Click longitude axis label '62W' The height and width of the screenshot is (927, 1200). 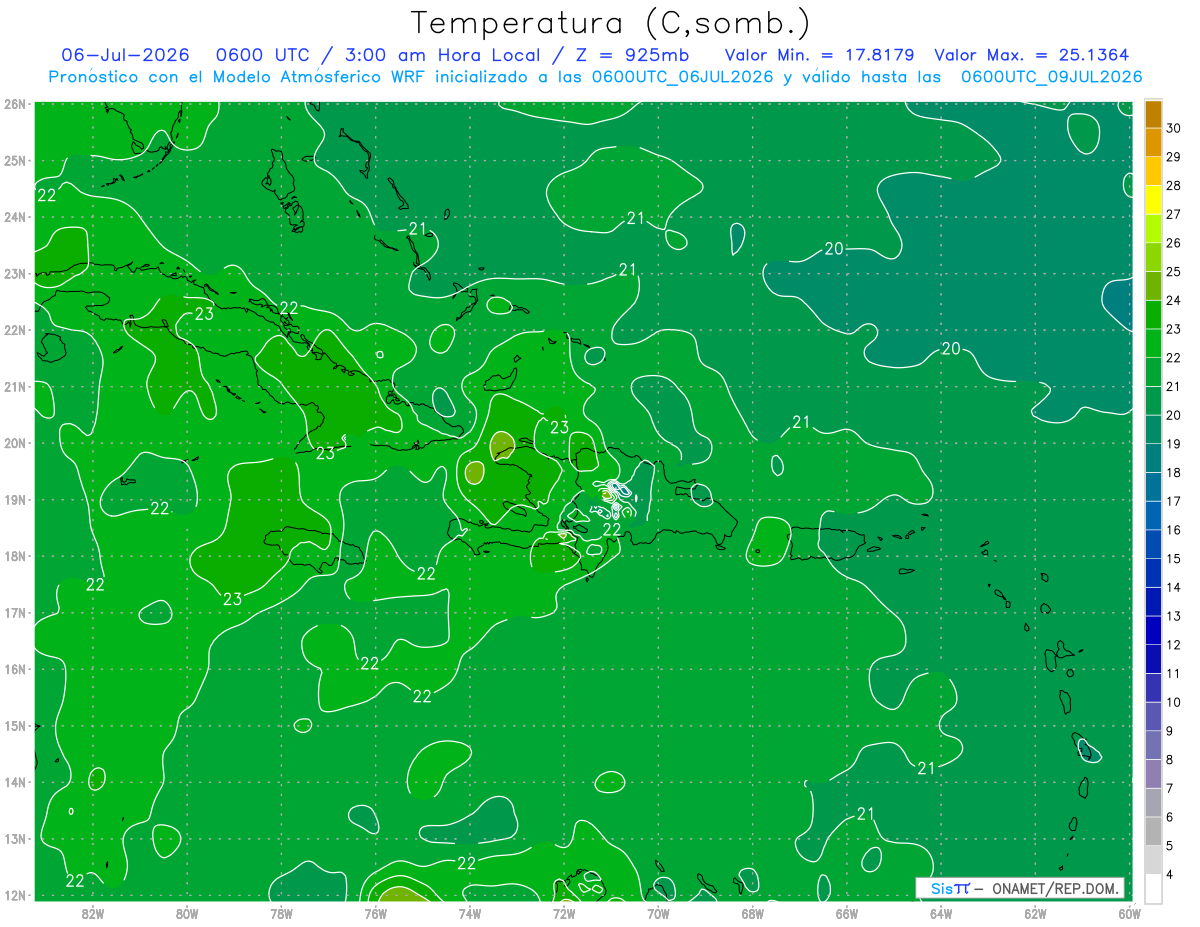(1035, 913)
